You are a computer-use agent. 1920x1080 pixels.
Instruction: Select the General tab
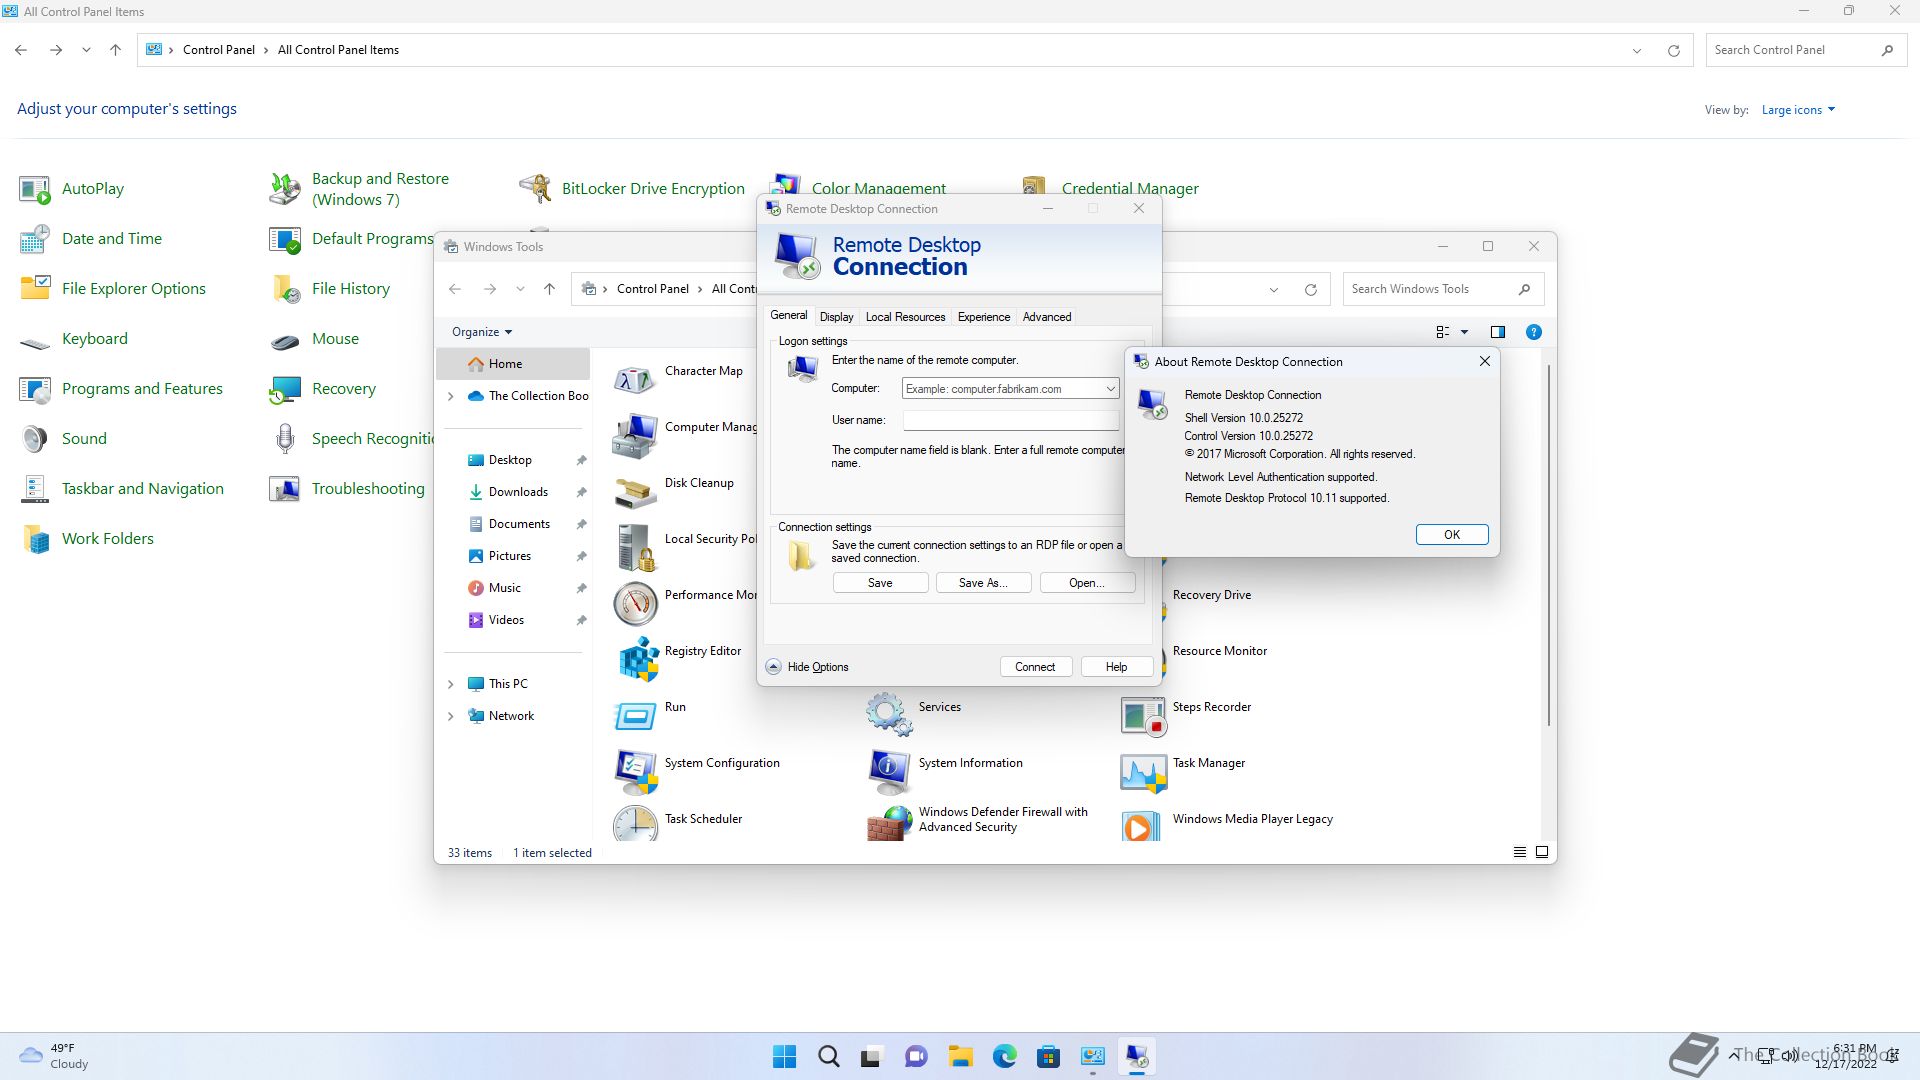coord(788,315)
